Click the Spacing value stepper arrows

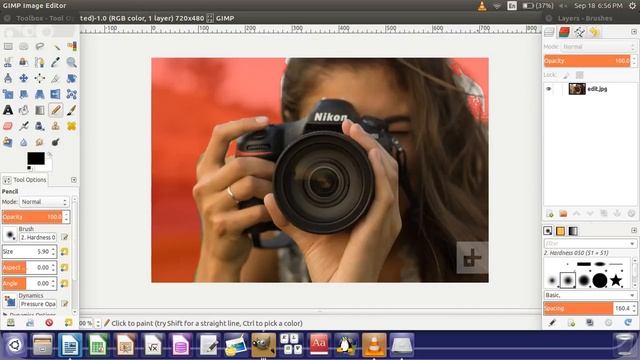633,308
